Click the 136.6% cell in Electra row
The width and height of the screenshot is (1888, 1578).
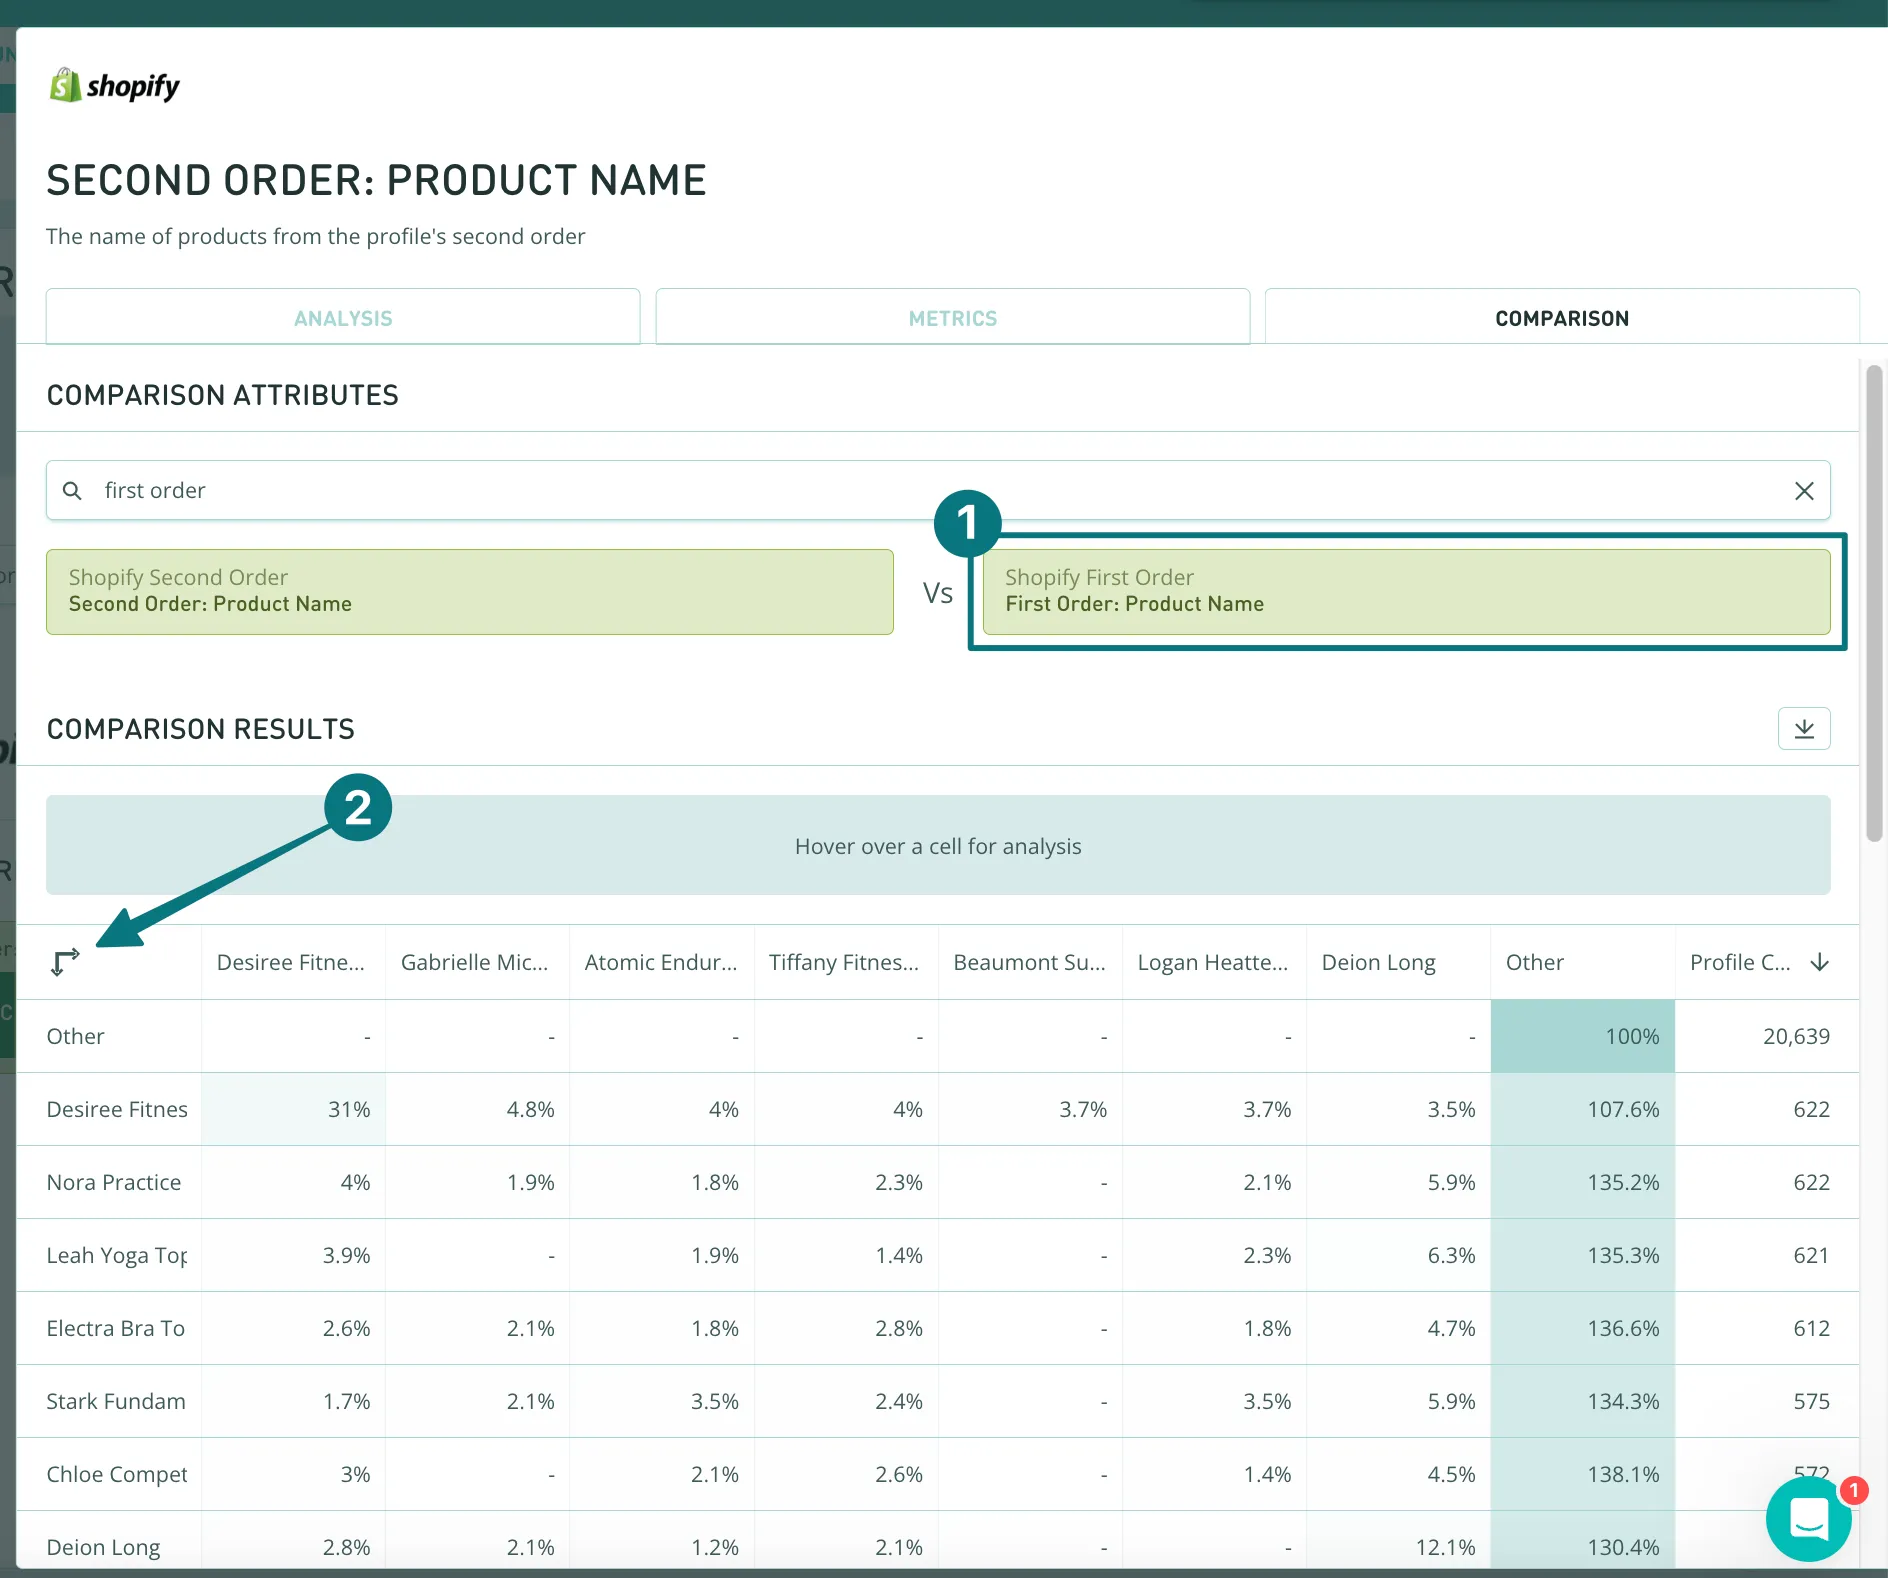pyautogui.click(x=1582, y=1328)
